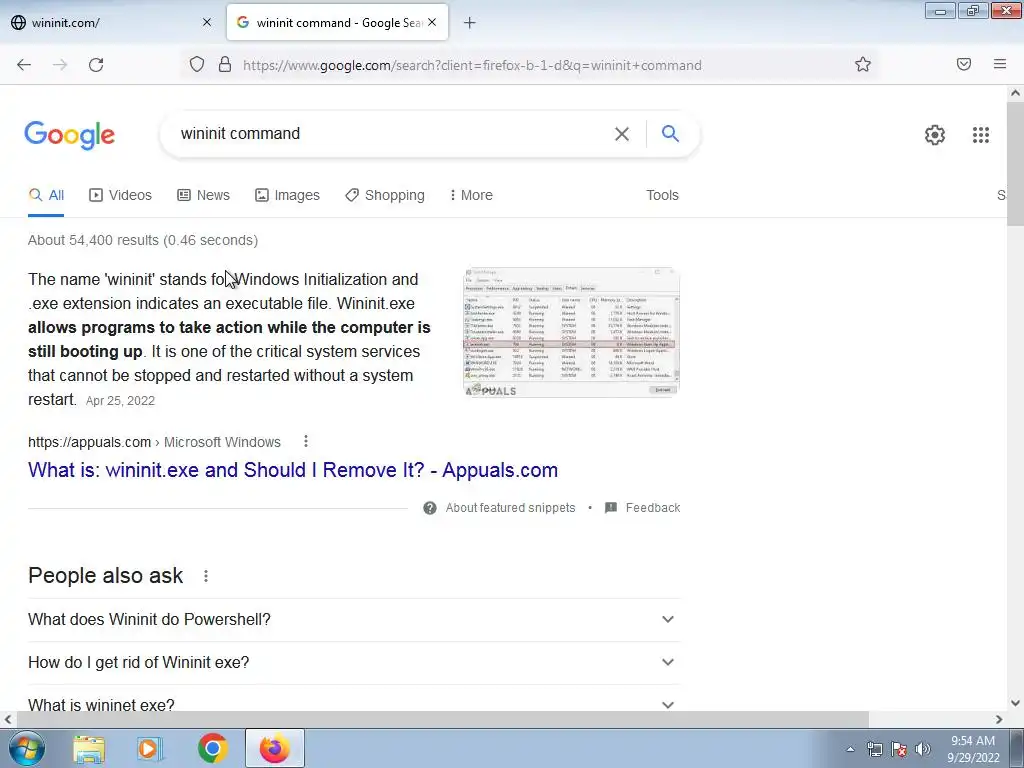Close the Google Search tab
Image resolution: width=1024 pixels, height=768 pixels.
coord(432,22)
